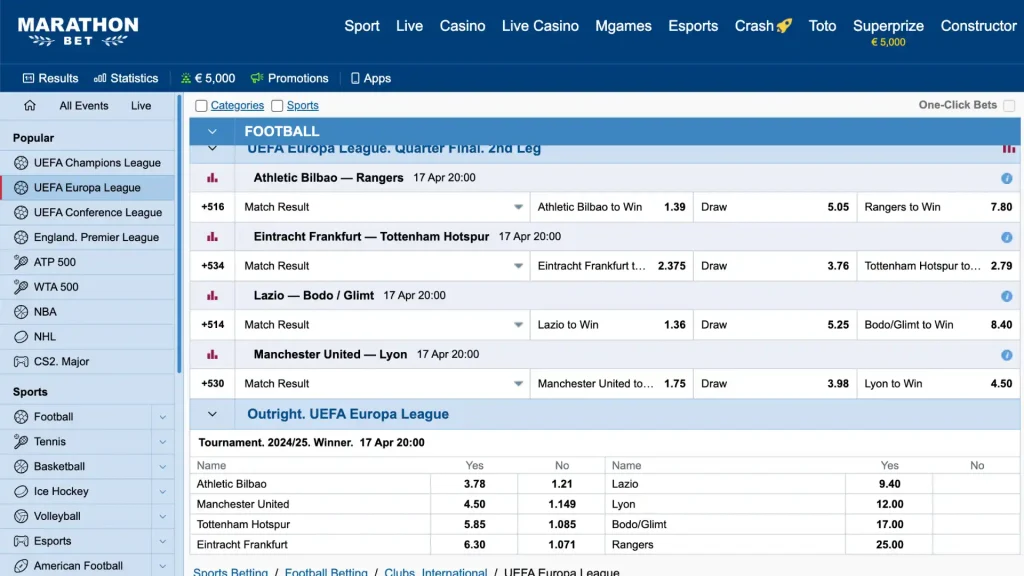Show info for Lazio — Bodo / Glimt match
Image resolution: width=1024 pixels, height=576 pixels.
coord(1006,296)
